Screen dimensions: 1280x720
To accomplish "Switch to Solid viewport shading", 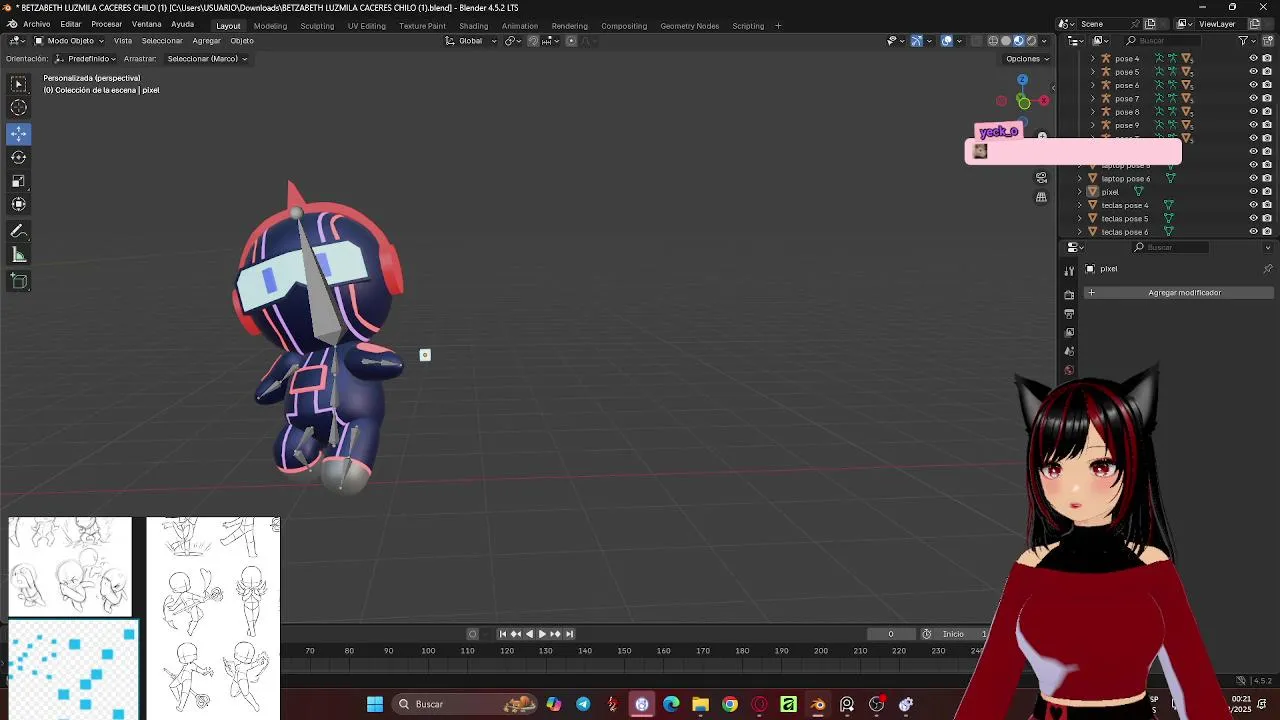I will [x=1006, y=41].
